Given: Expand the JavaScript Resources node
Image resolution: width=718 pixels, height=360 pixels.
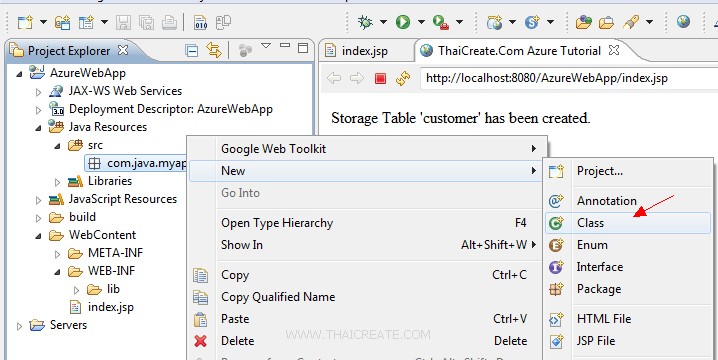Looking at the screenshot, I should 38,200.
